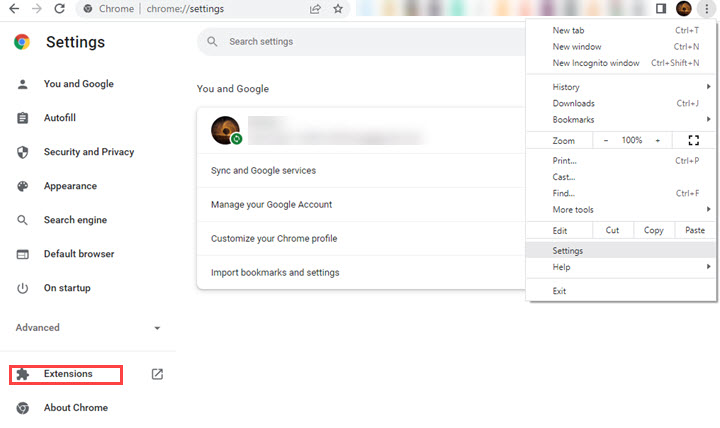Reload the page with the refresh icon
The image size is (720, 428).
coord(59,8)
